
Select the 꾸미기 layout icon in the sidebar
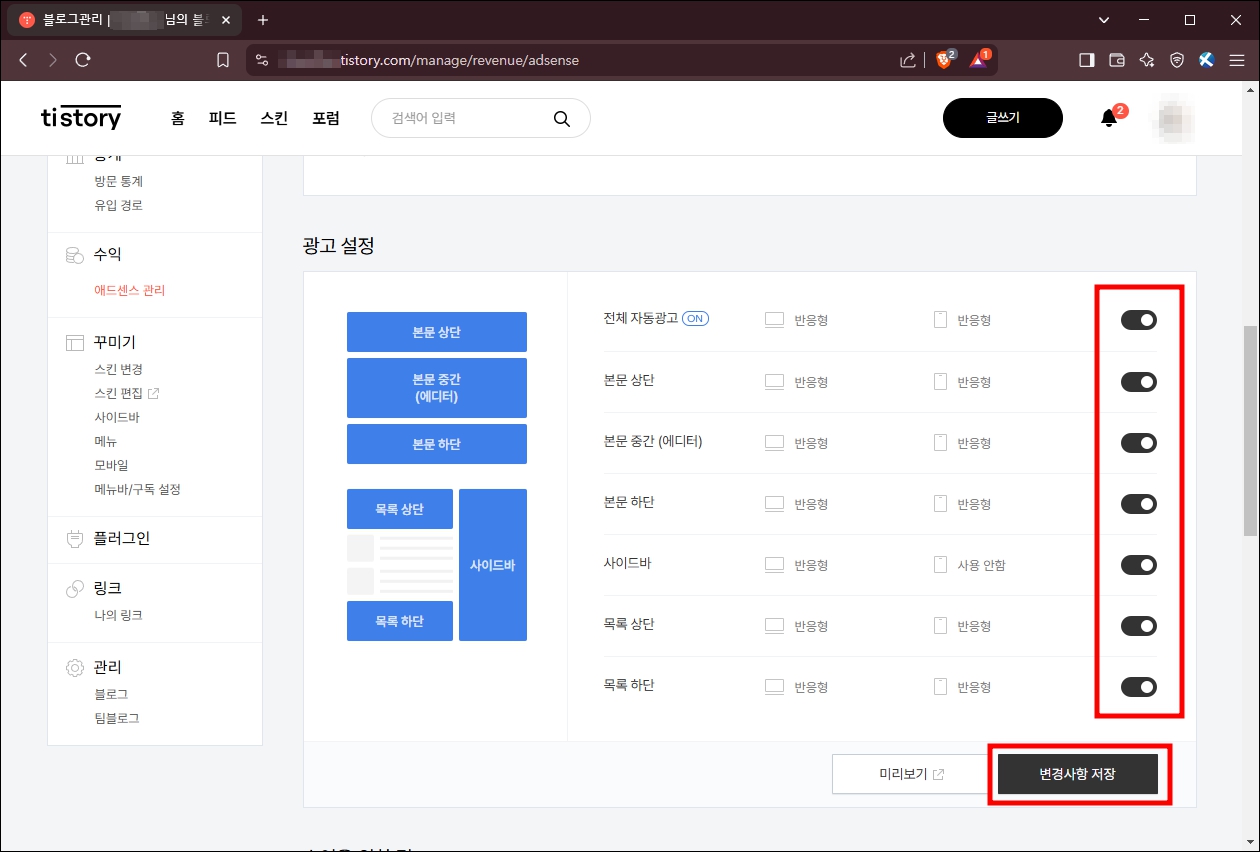(x=75, y=342)
